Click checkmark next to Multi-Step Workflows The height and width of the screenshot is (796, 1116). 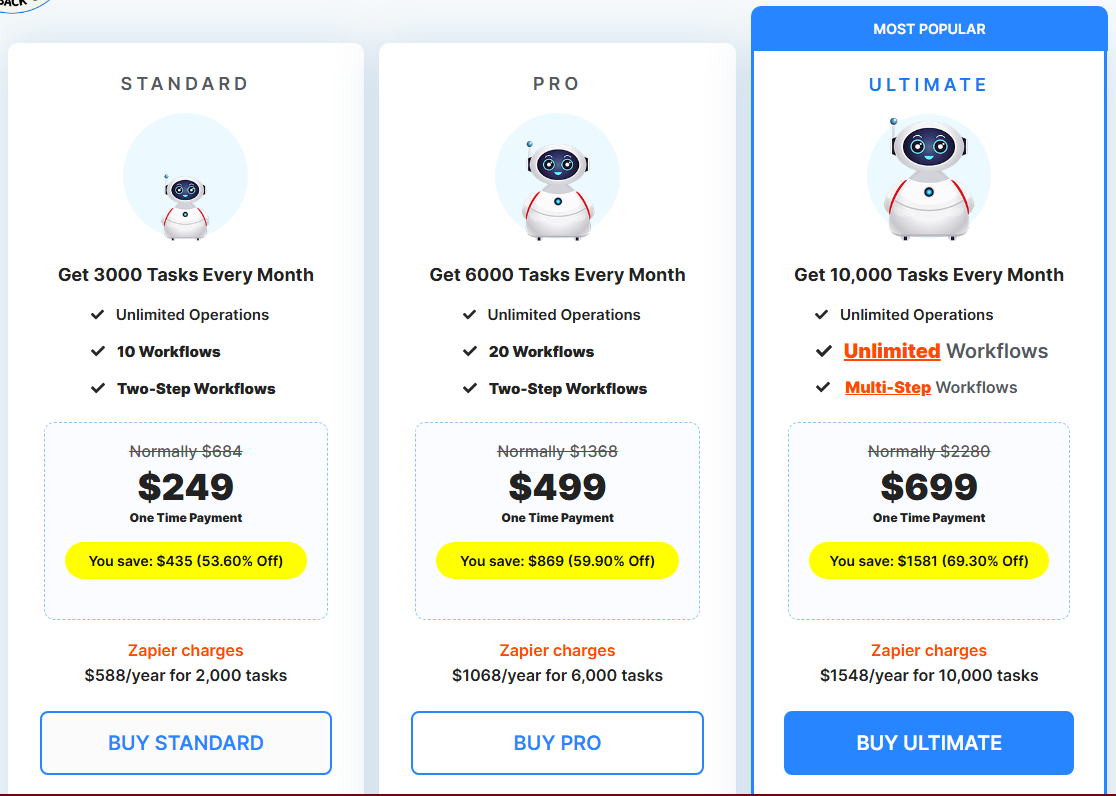823,387
